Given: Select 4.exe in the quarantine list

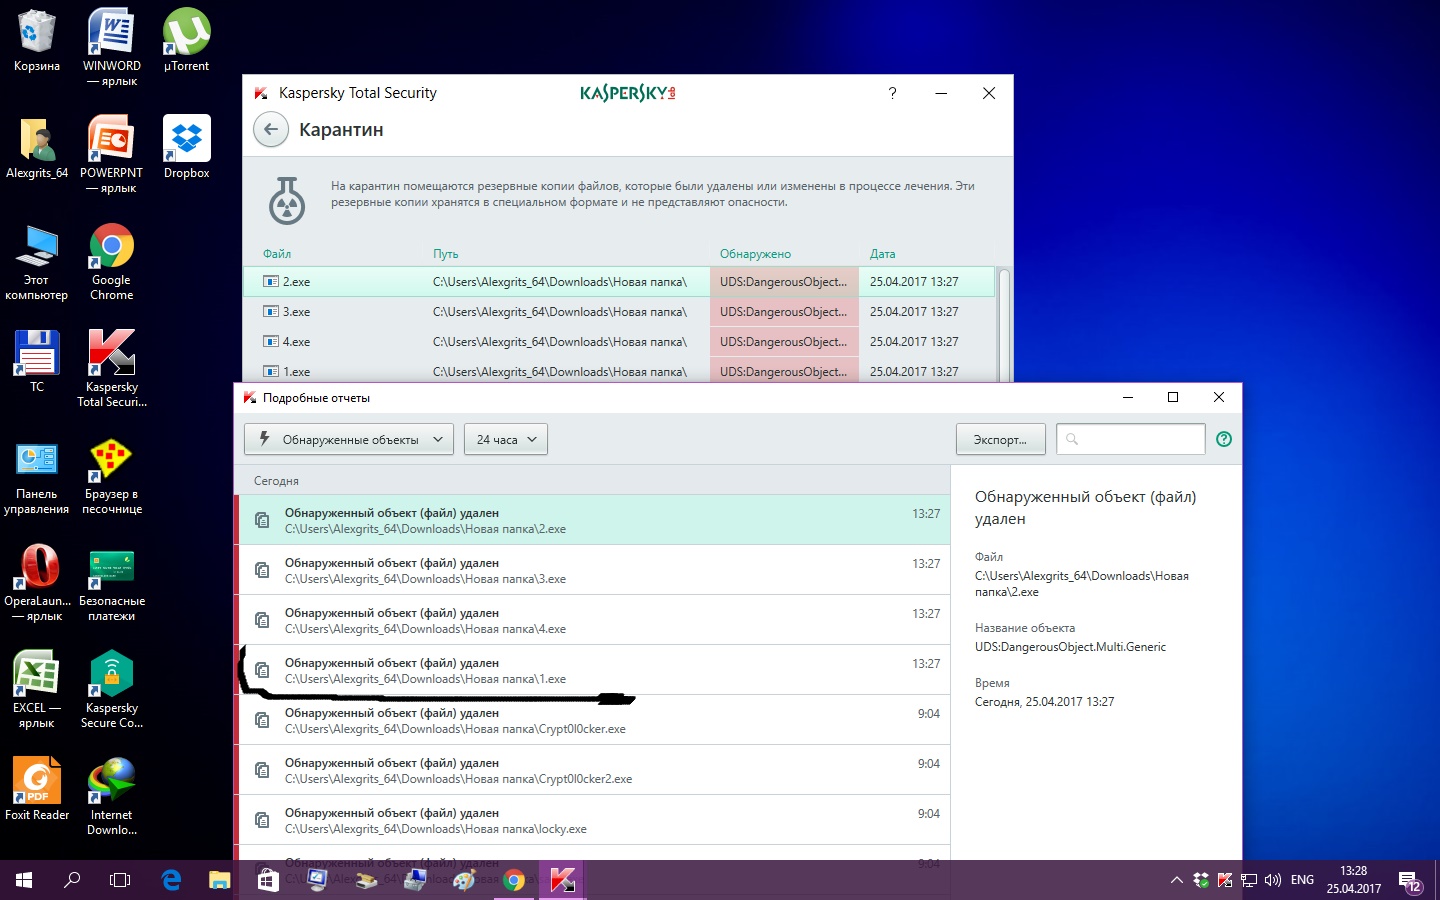Looking at the screenshot, I should 619,342.
